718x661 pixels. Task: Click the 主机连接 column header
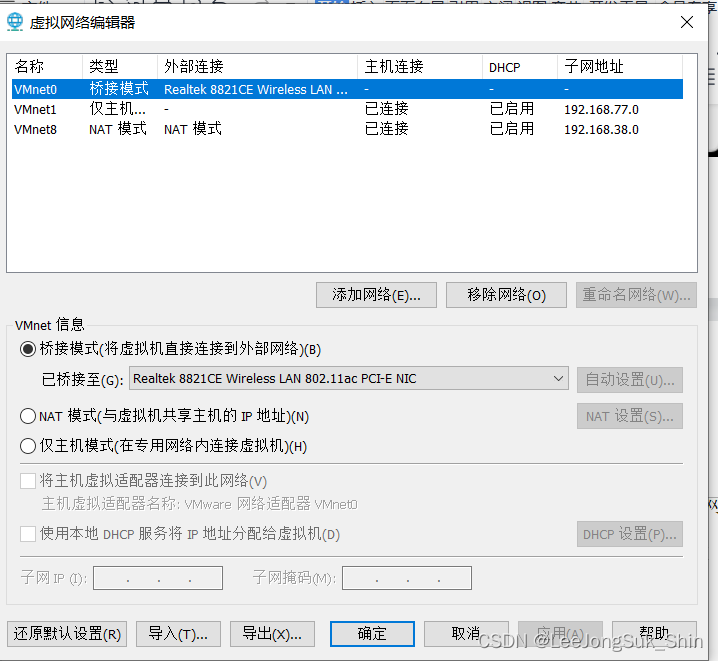pos(420,67)
